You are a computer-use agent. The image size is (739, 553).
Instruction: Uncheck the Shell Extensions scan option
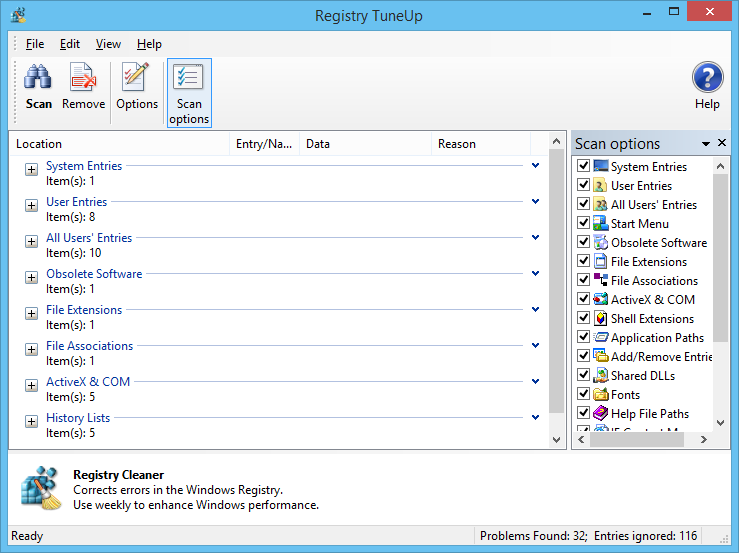[x=583, y=318]
